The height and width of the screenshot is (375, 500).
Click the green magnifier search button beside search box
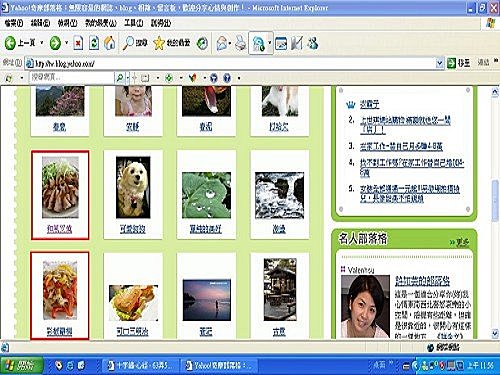[120, 78]
